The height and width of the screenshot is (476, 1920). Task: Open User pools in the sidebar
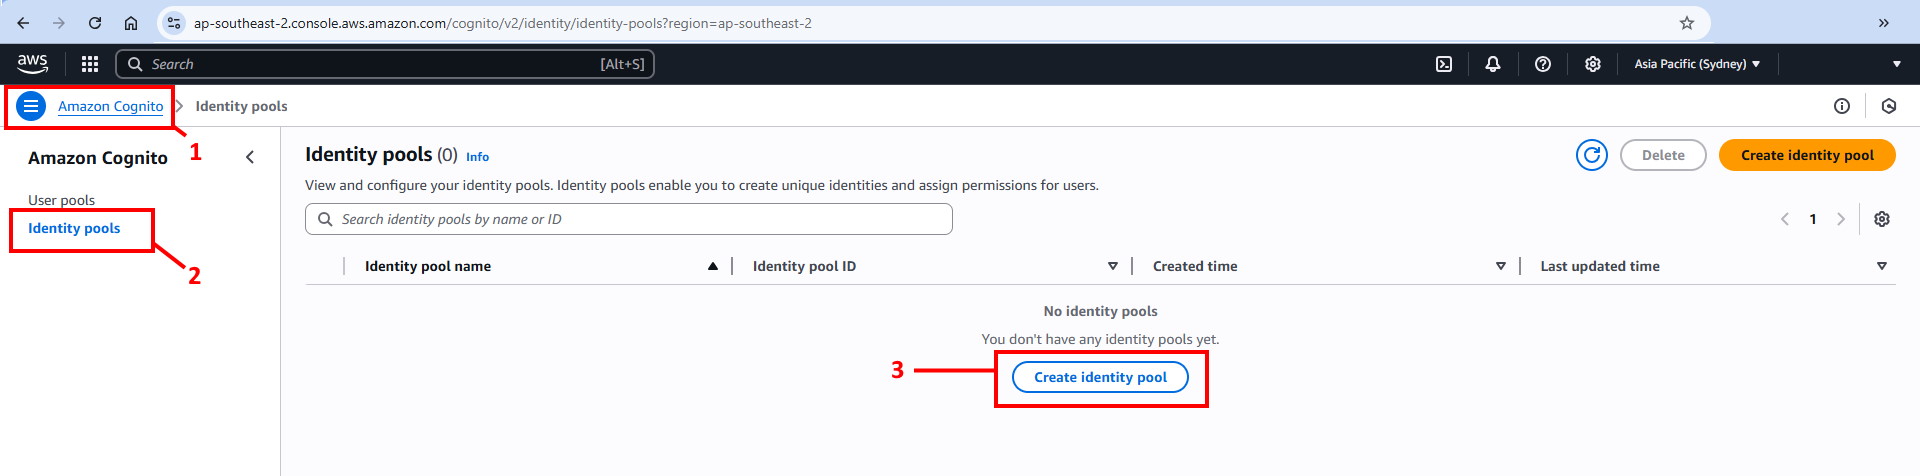[x=62, y=200]
